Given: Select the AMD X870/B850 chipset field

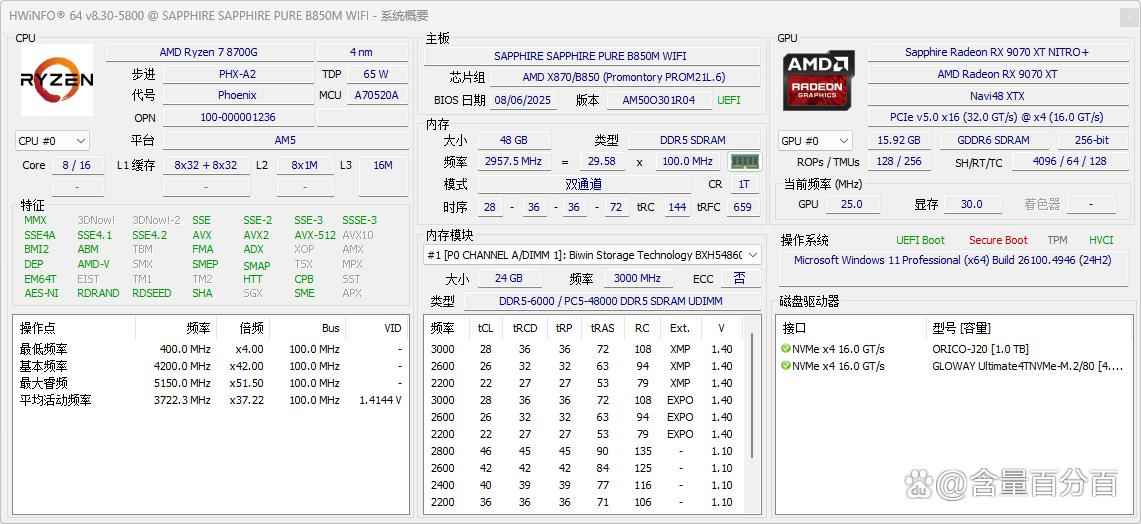Looking at the screenshot, I should pos(624,77).
